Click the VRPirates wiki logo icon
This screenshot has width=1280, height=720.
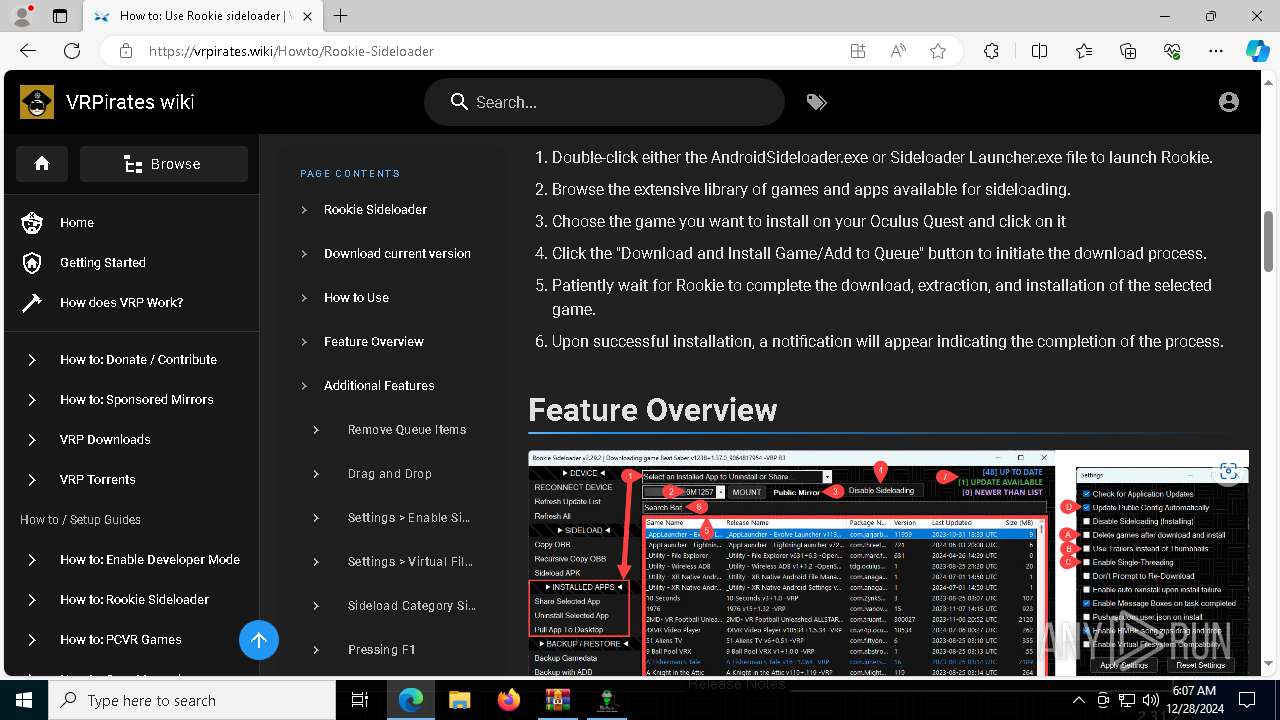[x=37, y=102]
